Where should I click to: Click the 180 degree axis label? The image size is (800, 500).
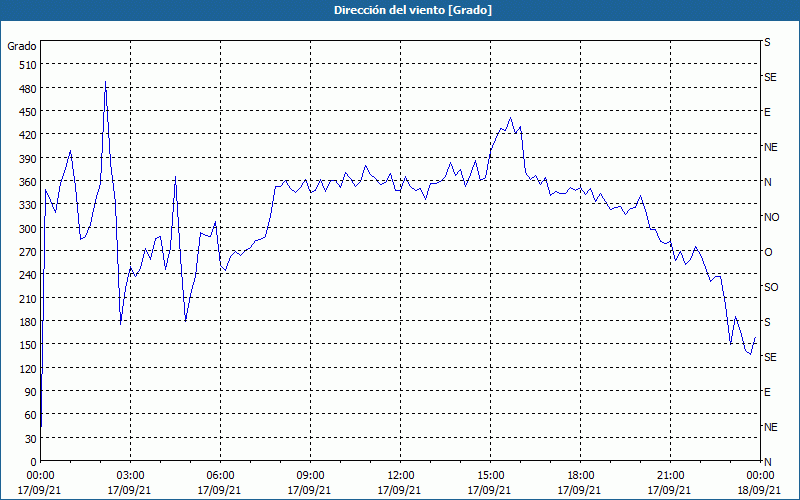coord(29,322)
